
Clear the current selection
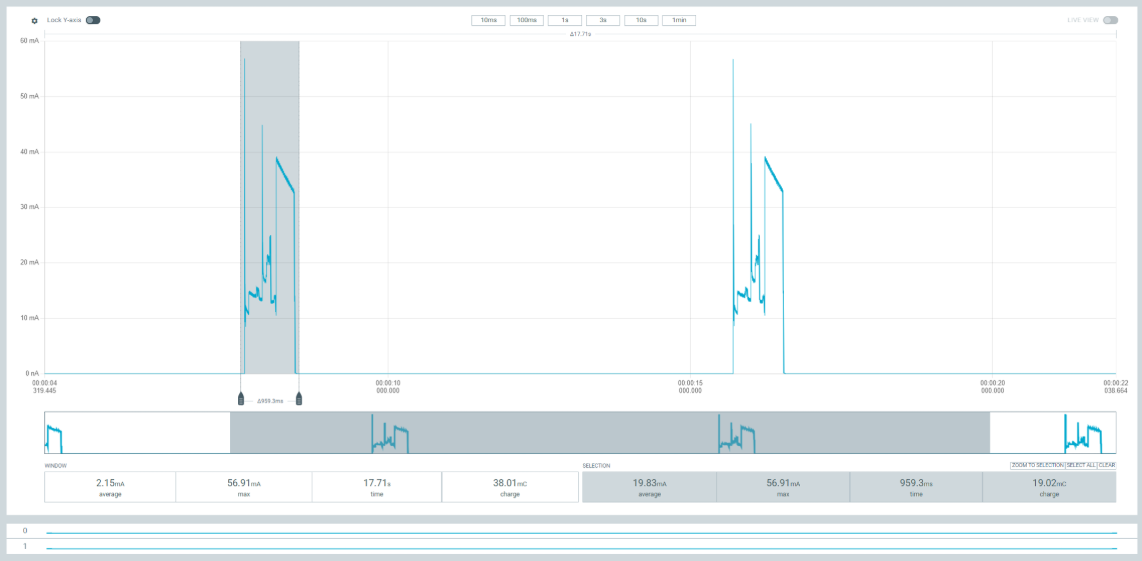coord(1107,465)
